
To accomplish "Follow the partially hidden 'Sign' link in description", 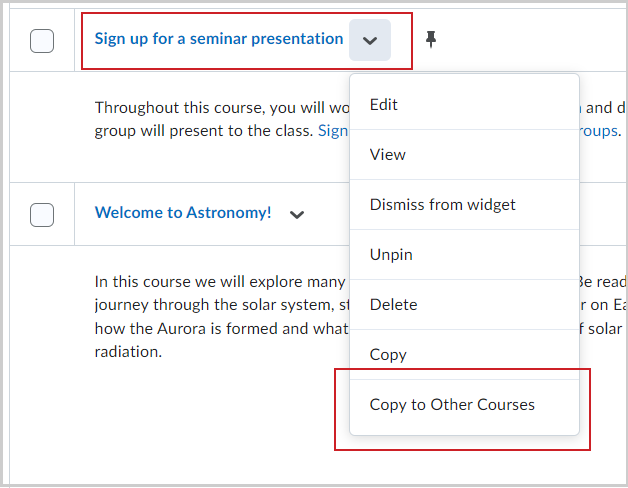I will (x=332, y=130).
